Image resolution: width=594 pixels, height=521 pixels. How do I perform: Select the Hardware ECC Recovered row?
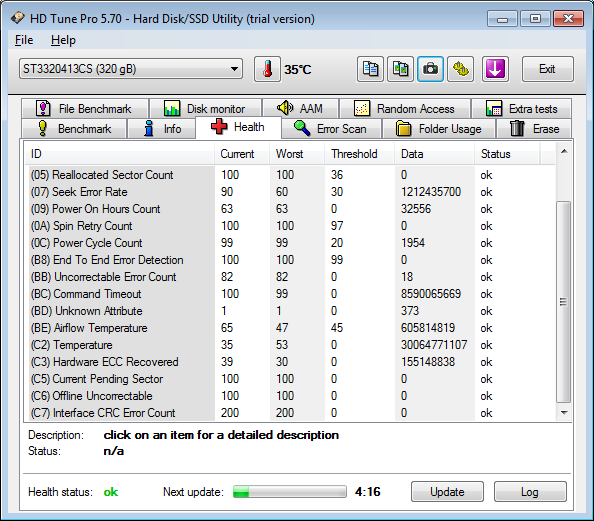[290, 362]
